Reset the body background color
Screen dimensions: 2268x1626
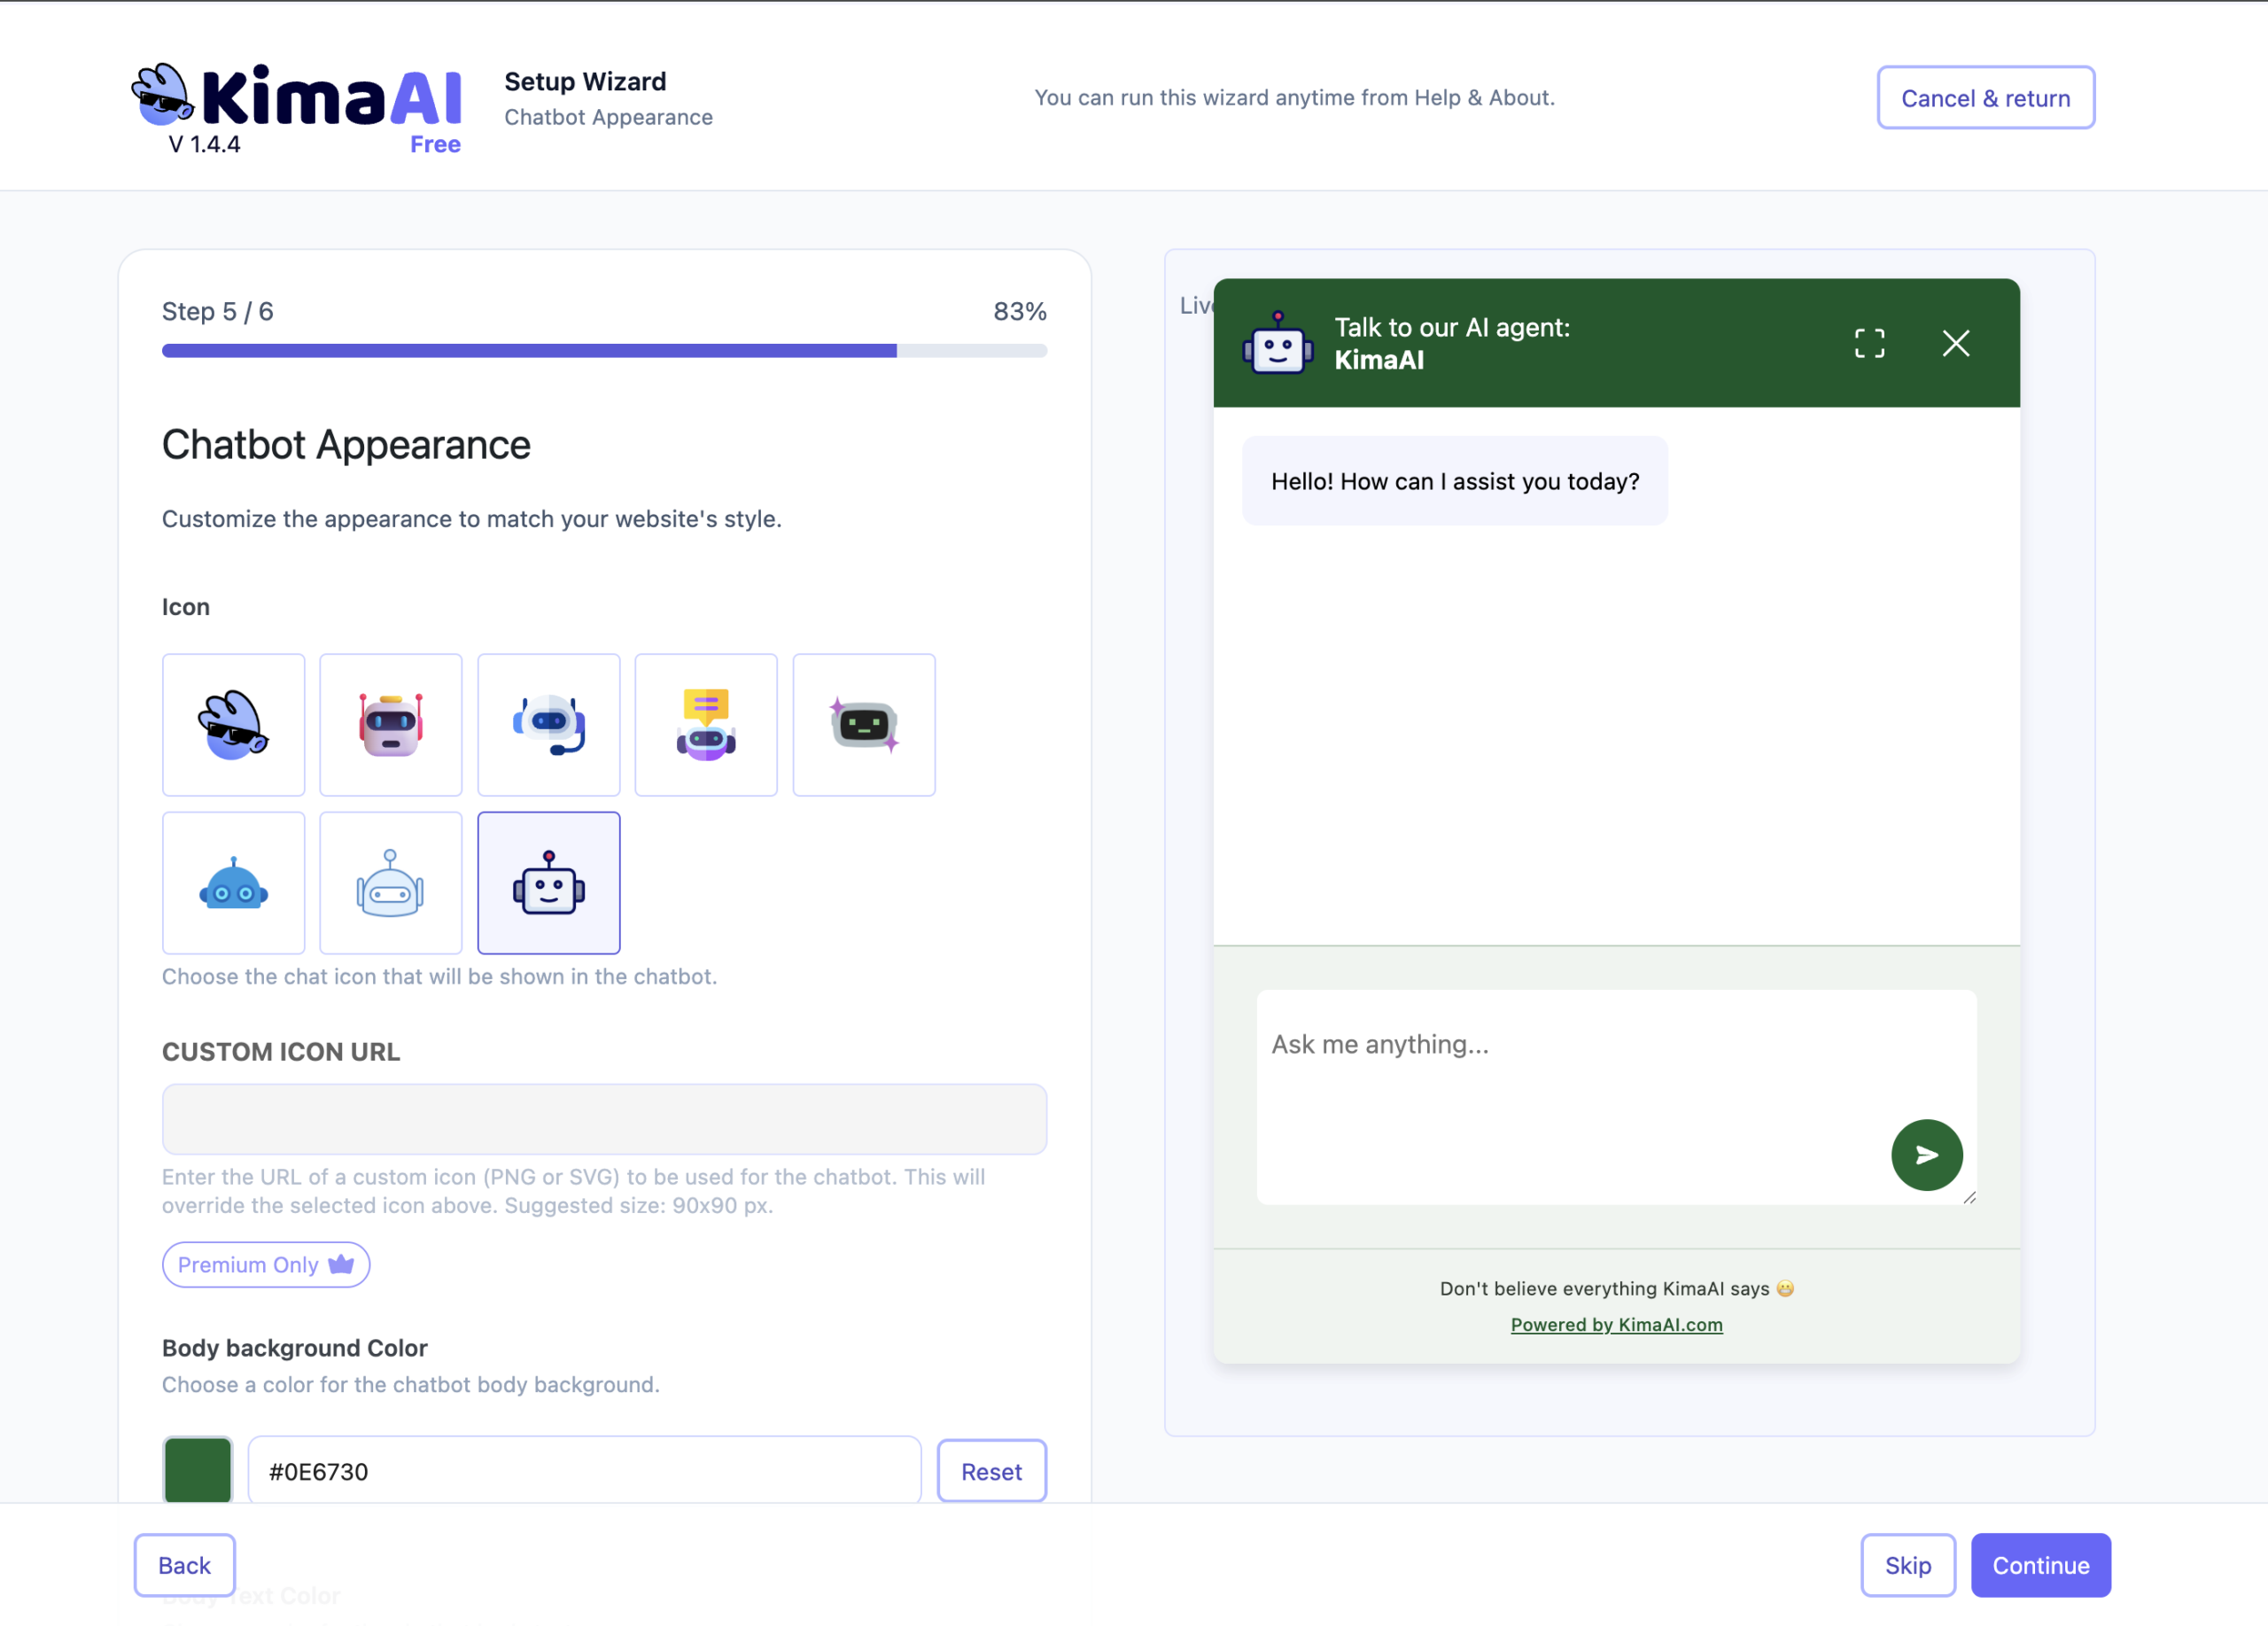pos(991,1471)
